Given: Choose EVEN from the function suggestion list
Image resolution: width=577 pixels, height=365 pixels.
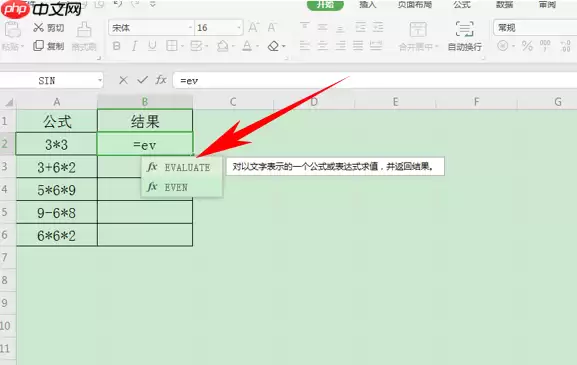Looking at the screenshot, I should (x=182, y=187).
